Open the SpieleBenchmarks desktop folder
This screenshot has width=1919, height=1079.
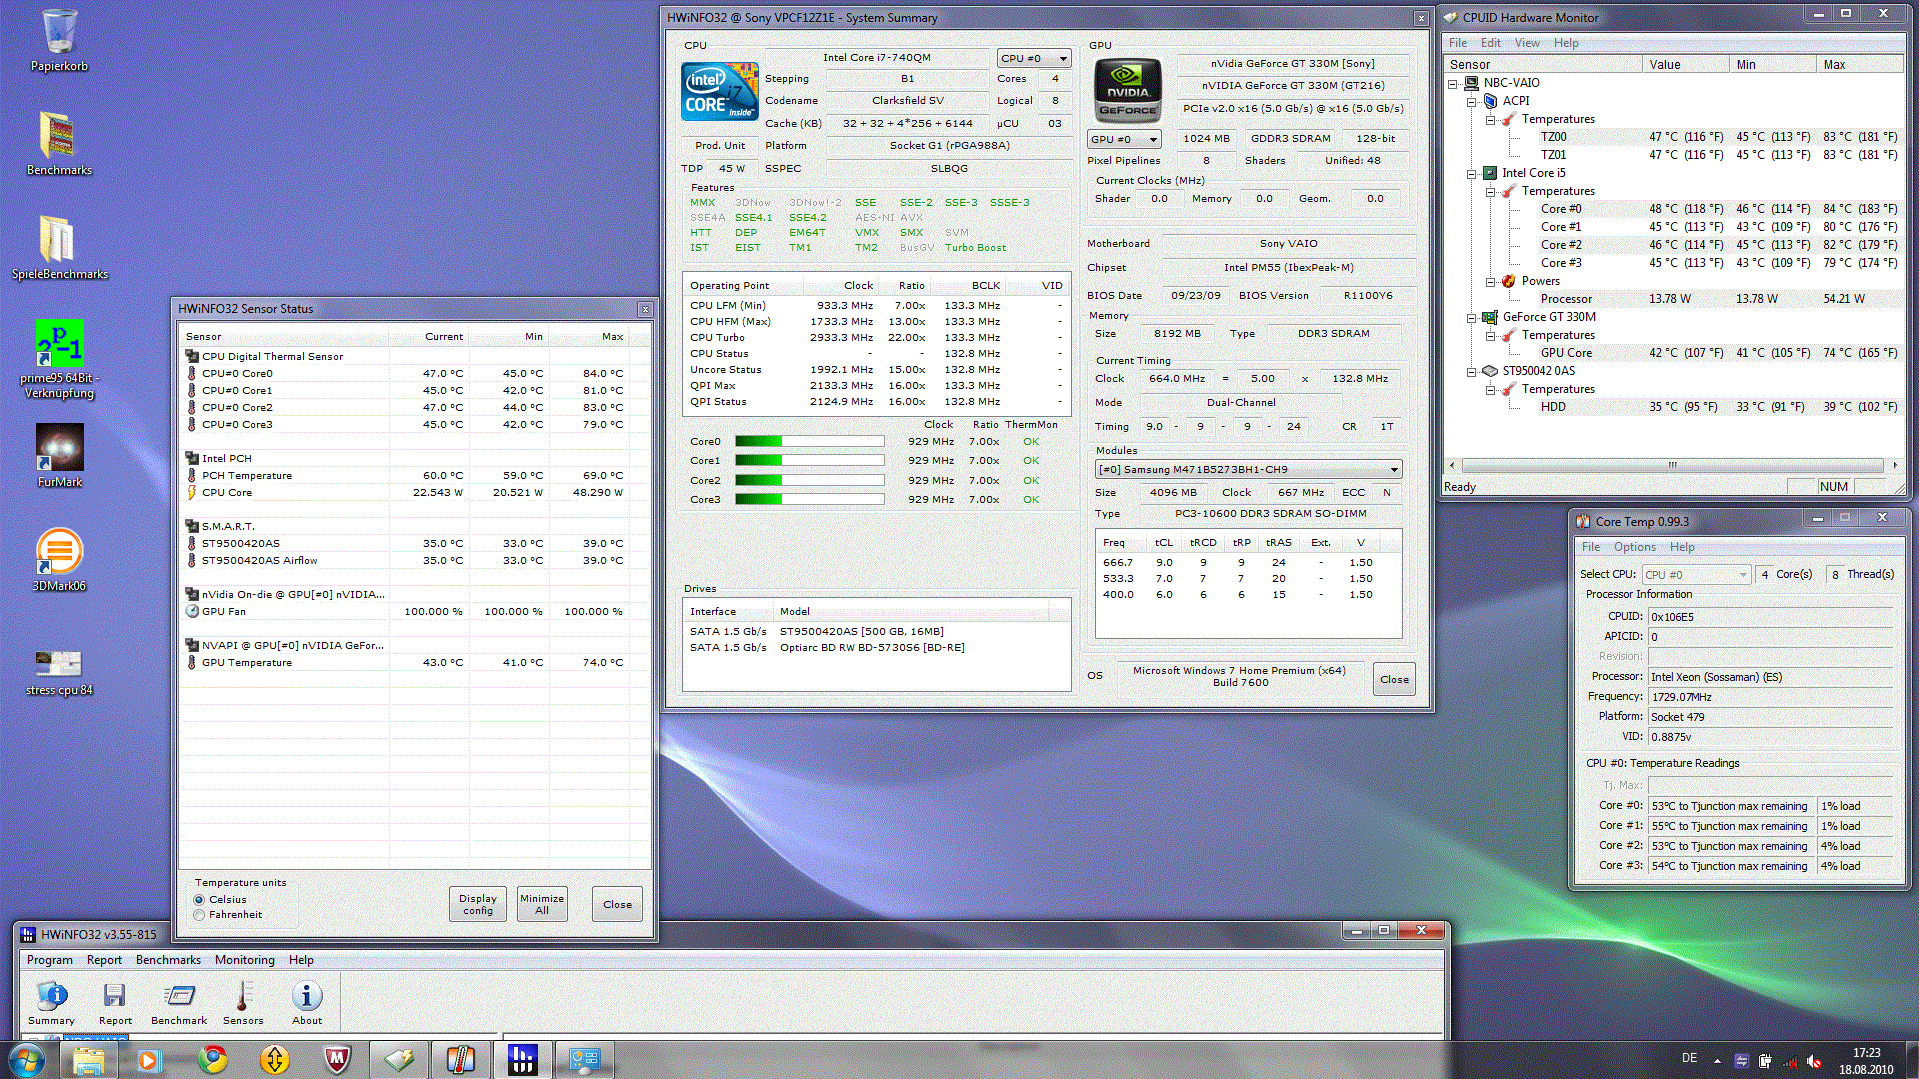pyautogui.click(x=59, y=247)
